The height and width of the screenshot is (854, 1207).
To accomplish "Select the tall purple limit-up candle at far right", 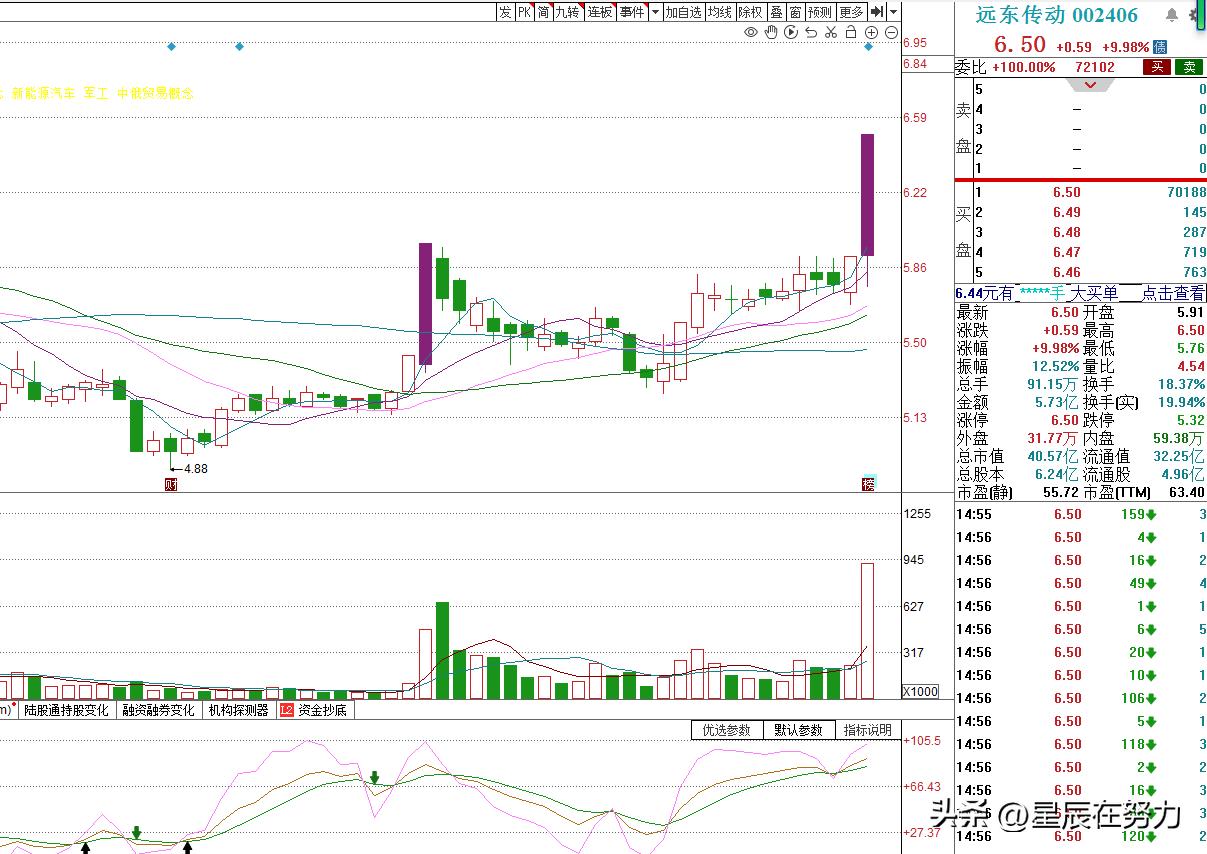I will [868, 194].
